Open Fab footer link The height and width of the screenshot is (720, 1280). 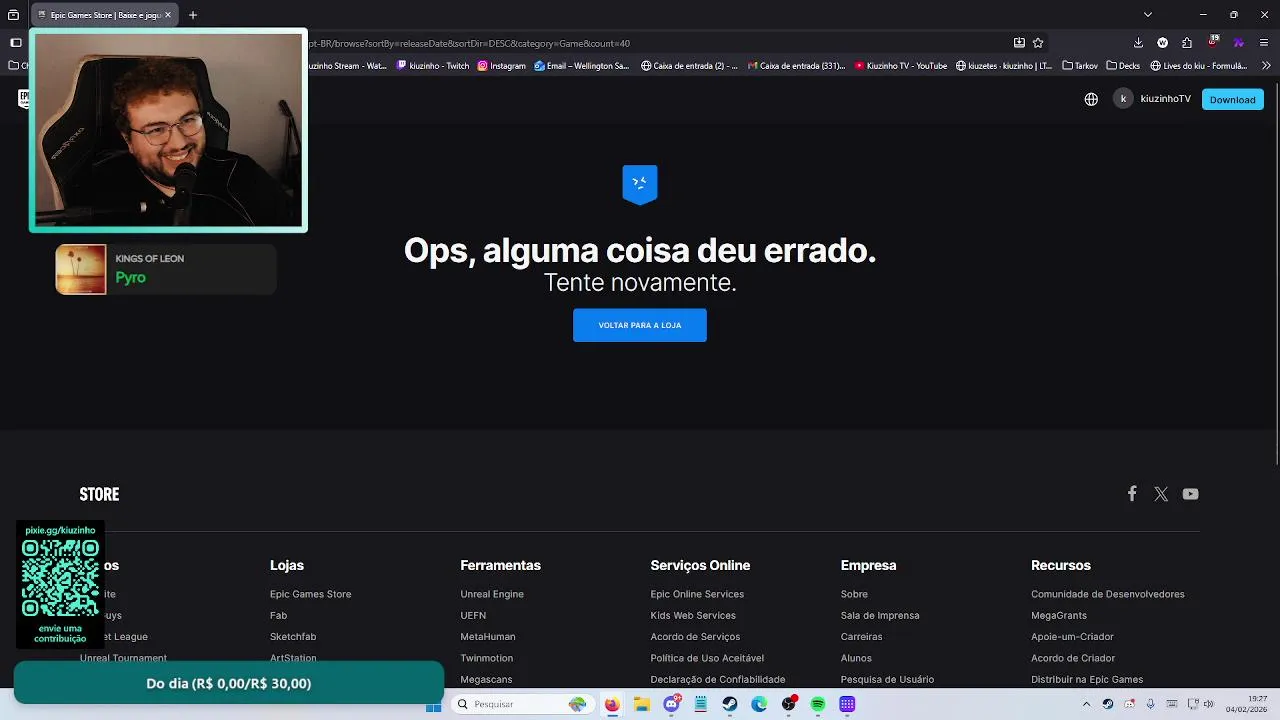point(278,616)
